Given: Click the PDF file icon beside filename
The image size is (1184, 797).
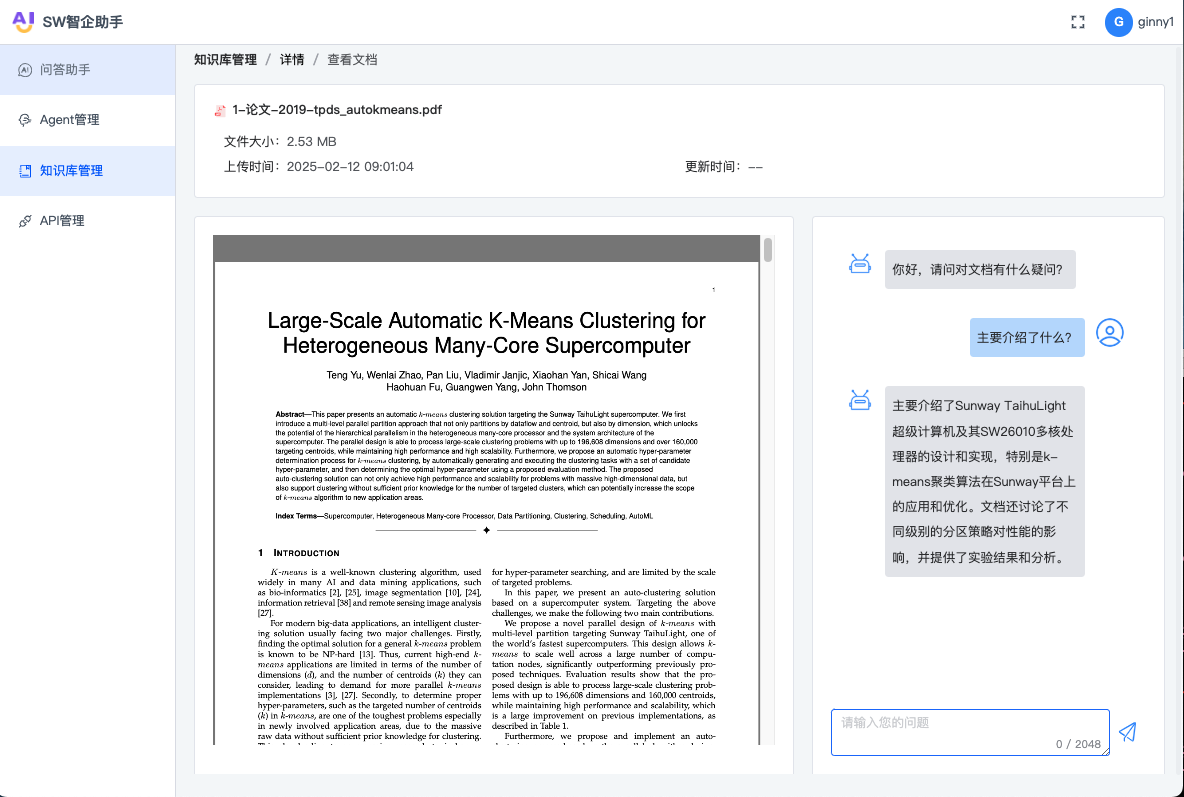Looking at the screenshot, I should 220,111.
